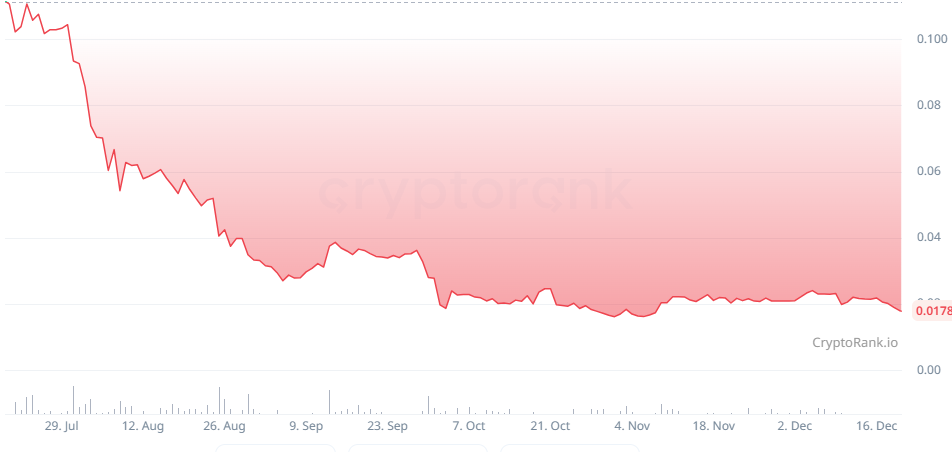Click the 21. Oct date label
The height and width of the screenshot is (452, 952).
click(550, 426)
